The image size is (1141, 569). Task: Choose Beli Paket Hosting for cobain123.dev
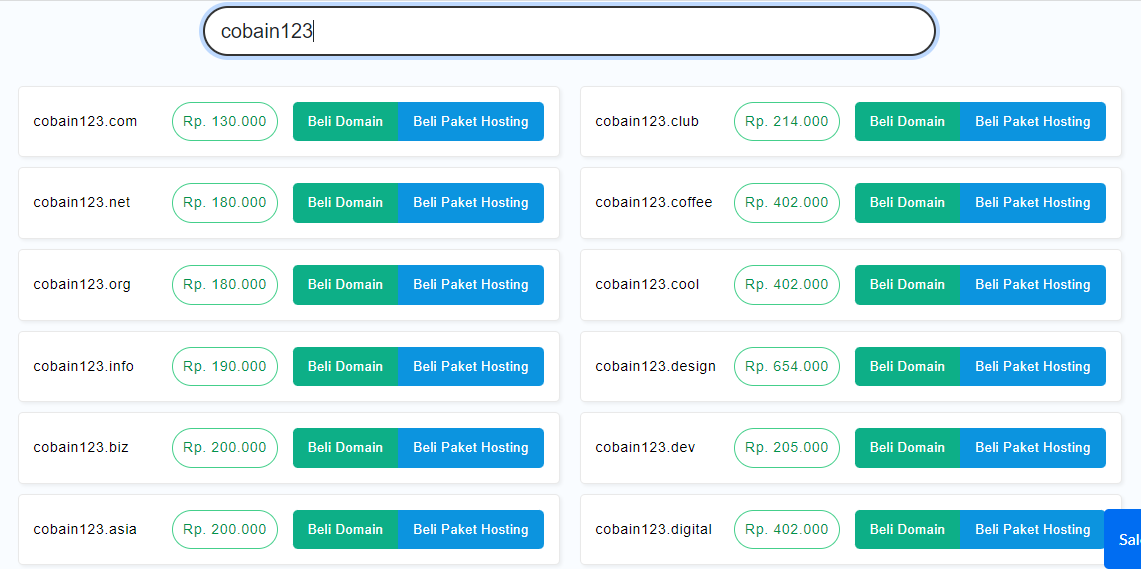point(1033,447)
